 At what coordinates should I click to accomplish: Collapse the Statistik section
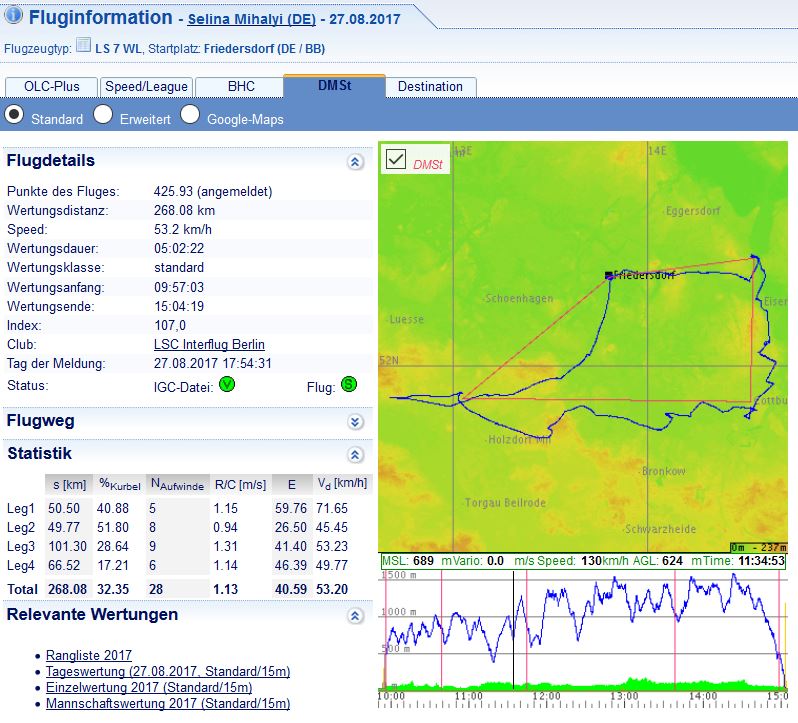355,454
